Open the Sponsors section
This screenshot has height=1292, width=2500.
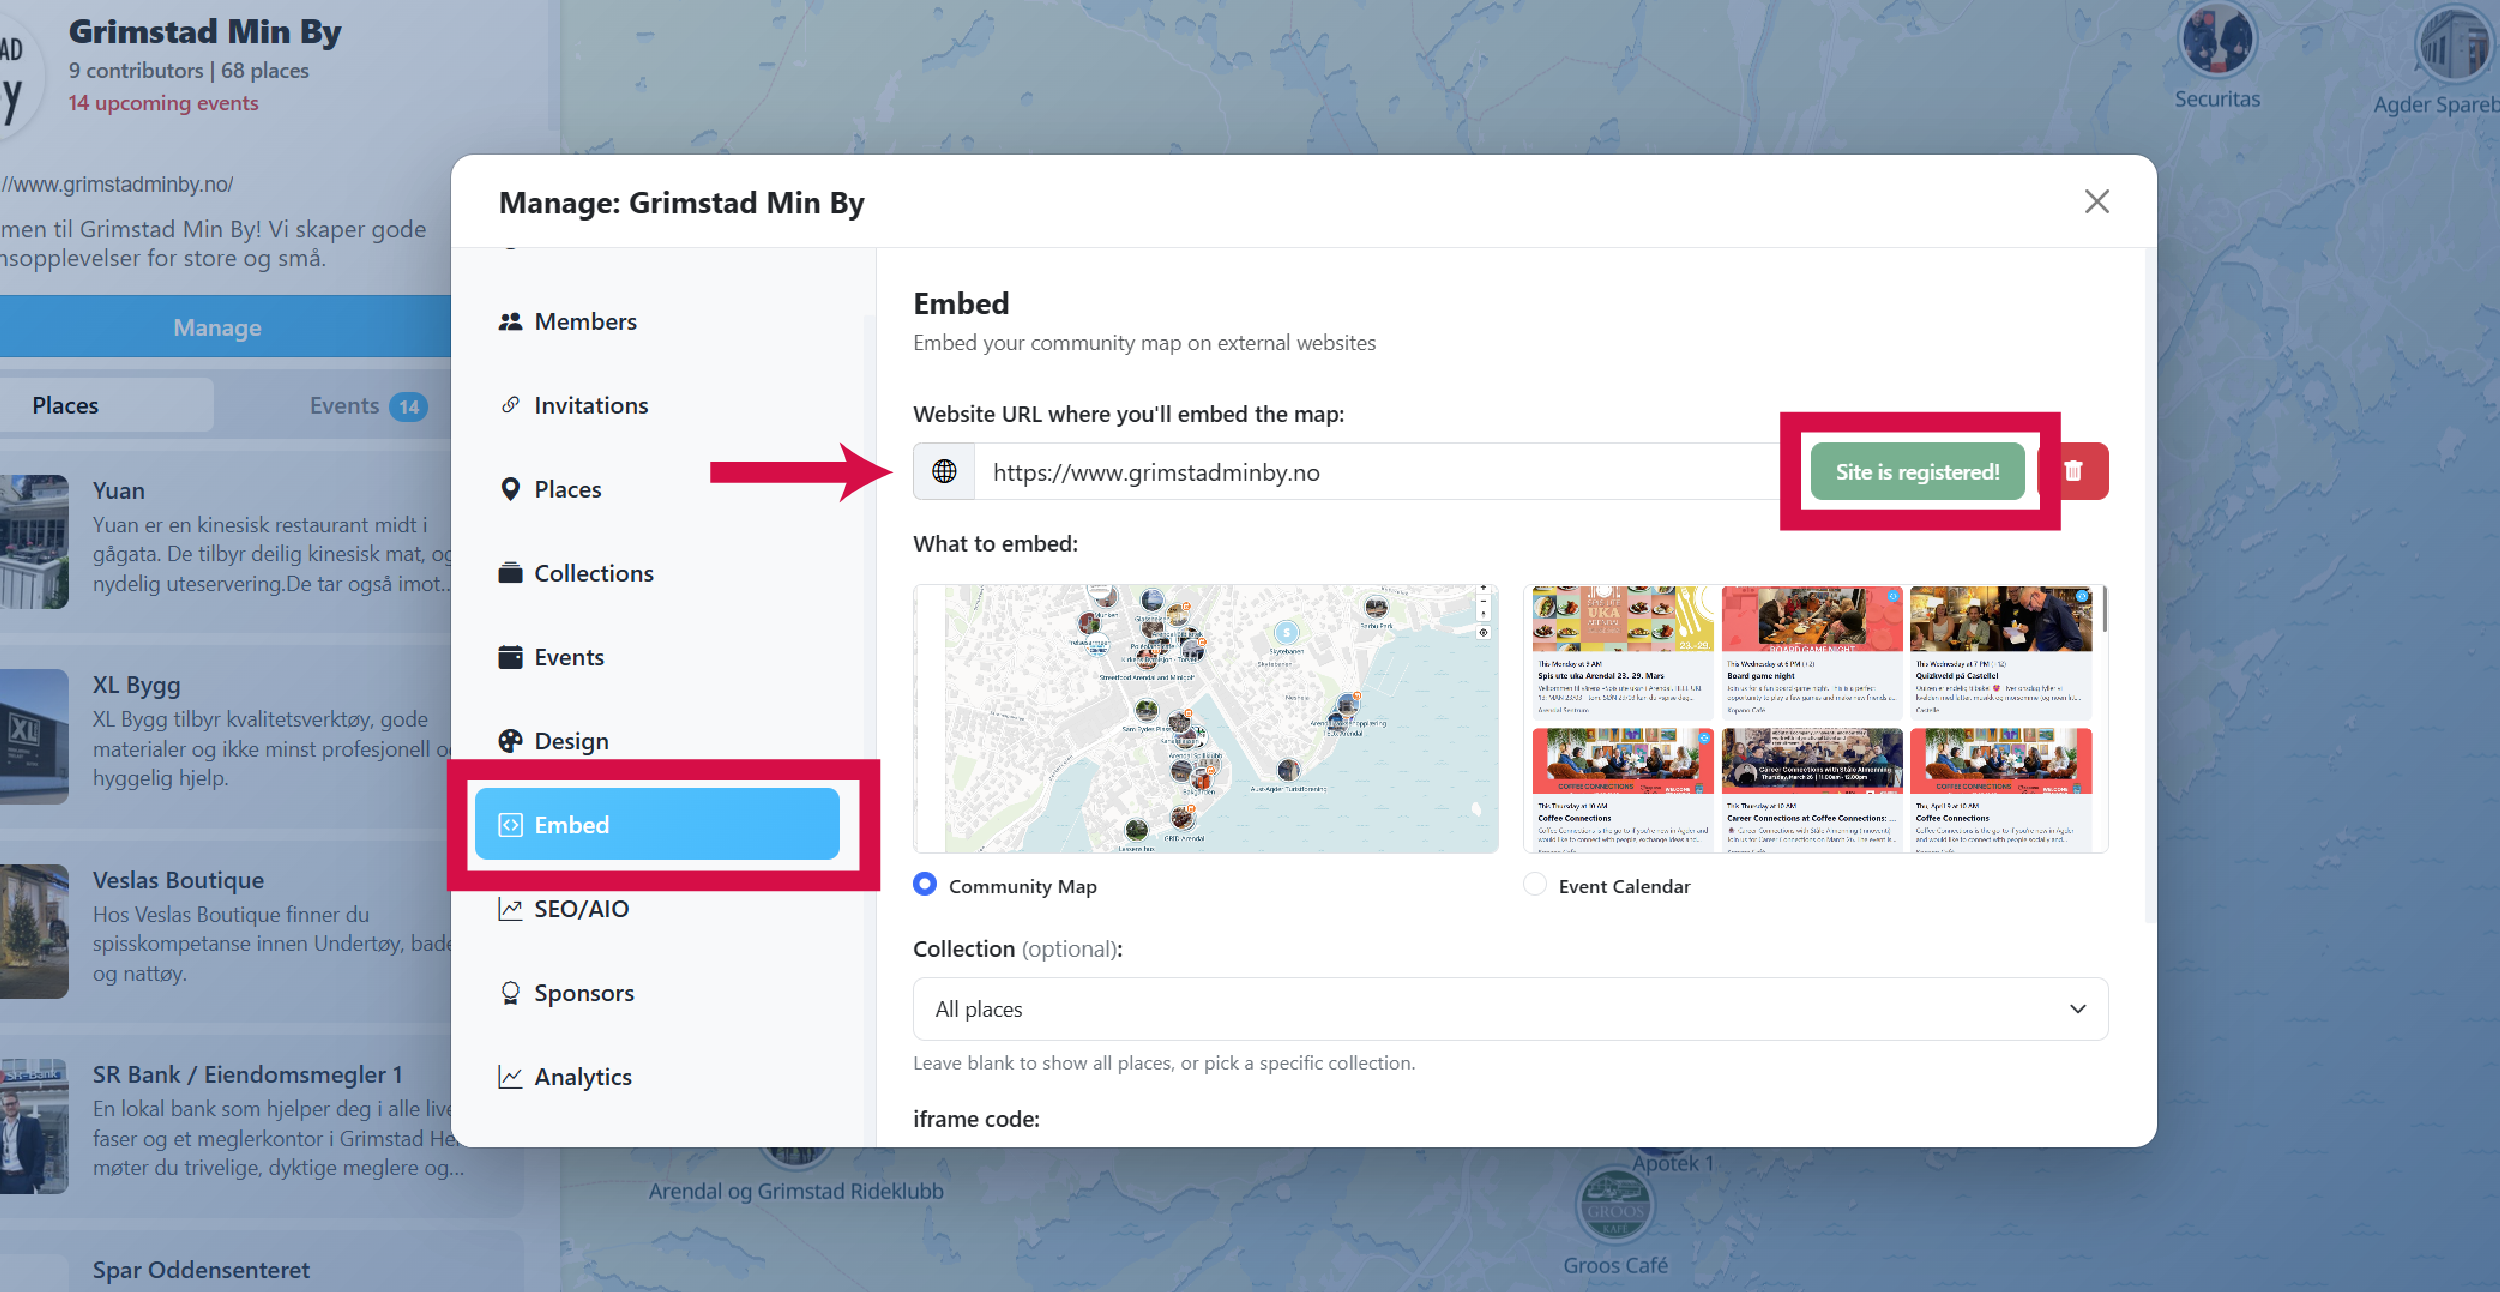pyautogui.click(x=657, y=993)
